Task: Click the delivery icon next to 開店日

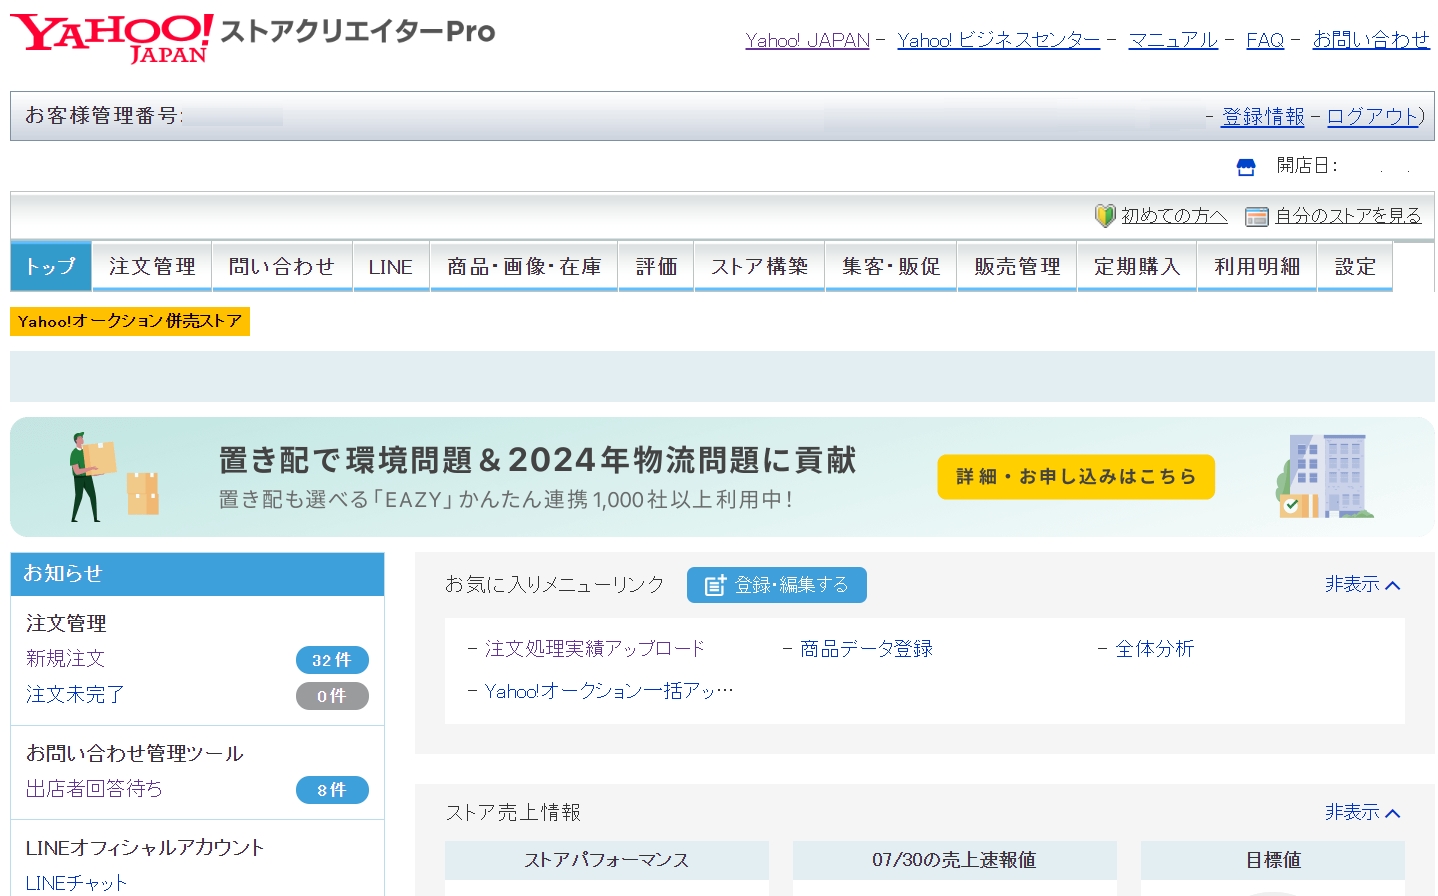Action: tap(1245, 166)
